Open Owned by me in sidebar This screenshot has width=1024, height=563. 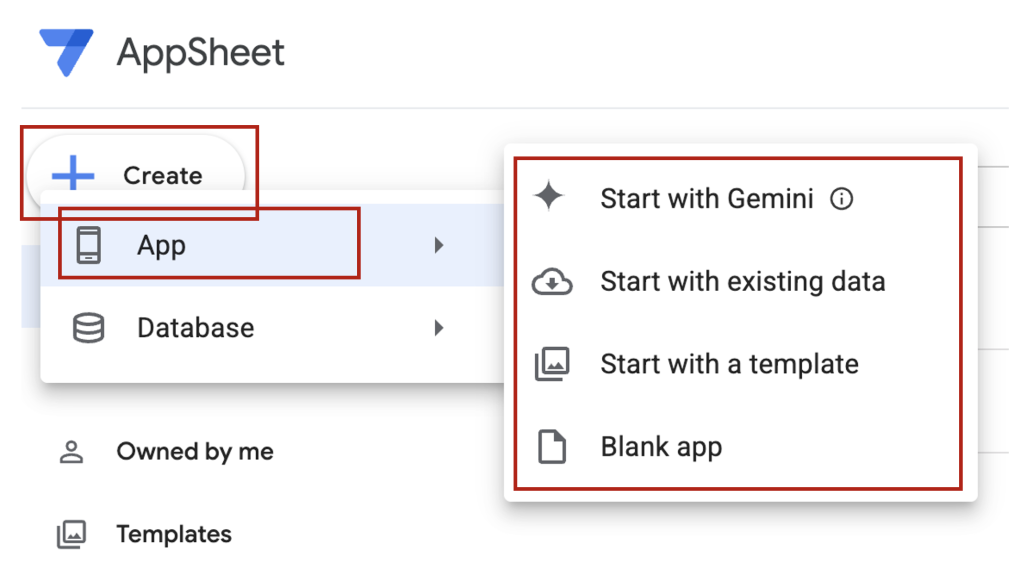pyautogui.click(x=194, y=452)
